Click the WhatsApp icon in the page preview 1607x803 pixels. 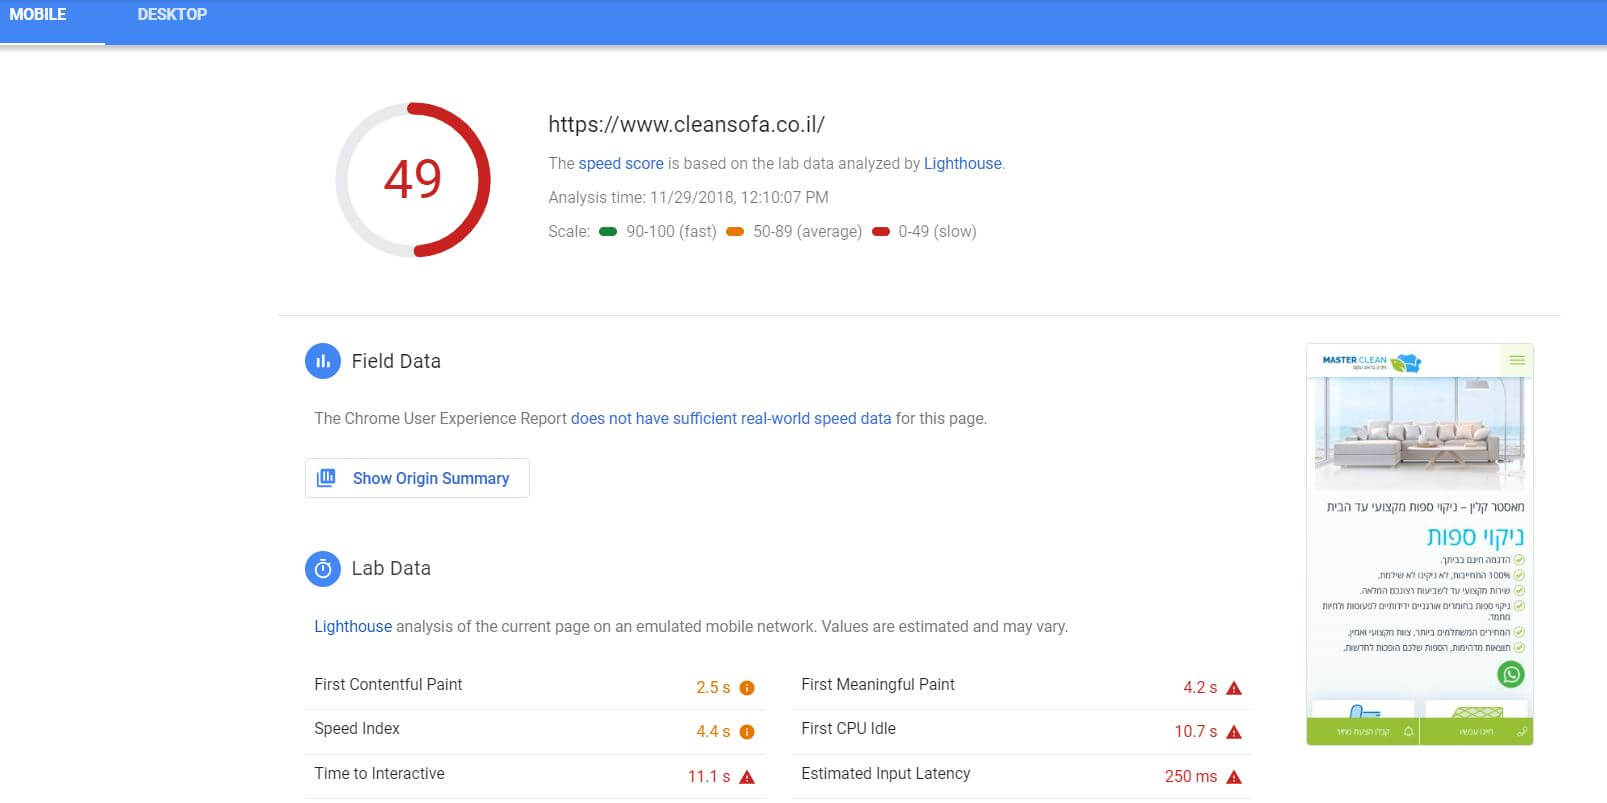pyautogui.click(x=1511, y=675)
